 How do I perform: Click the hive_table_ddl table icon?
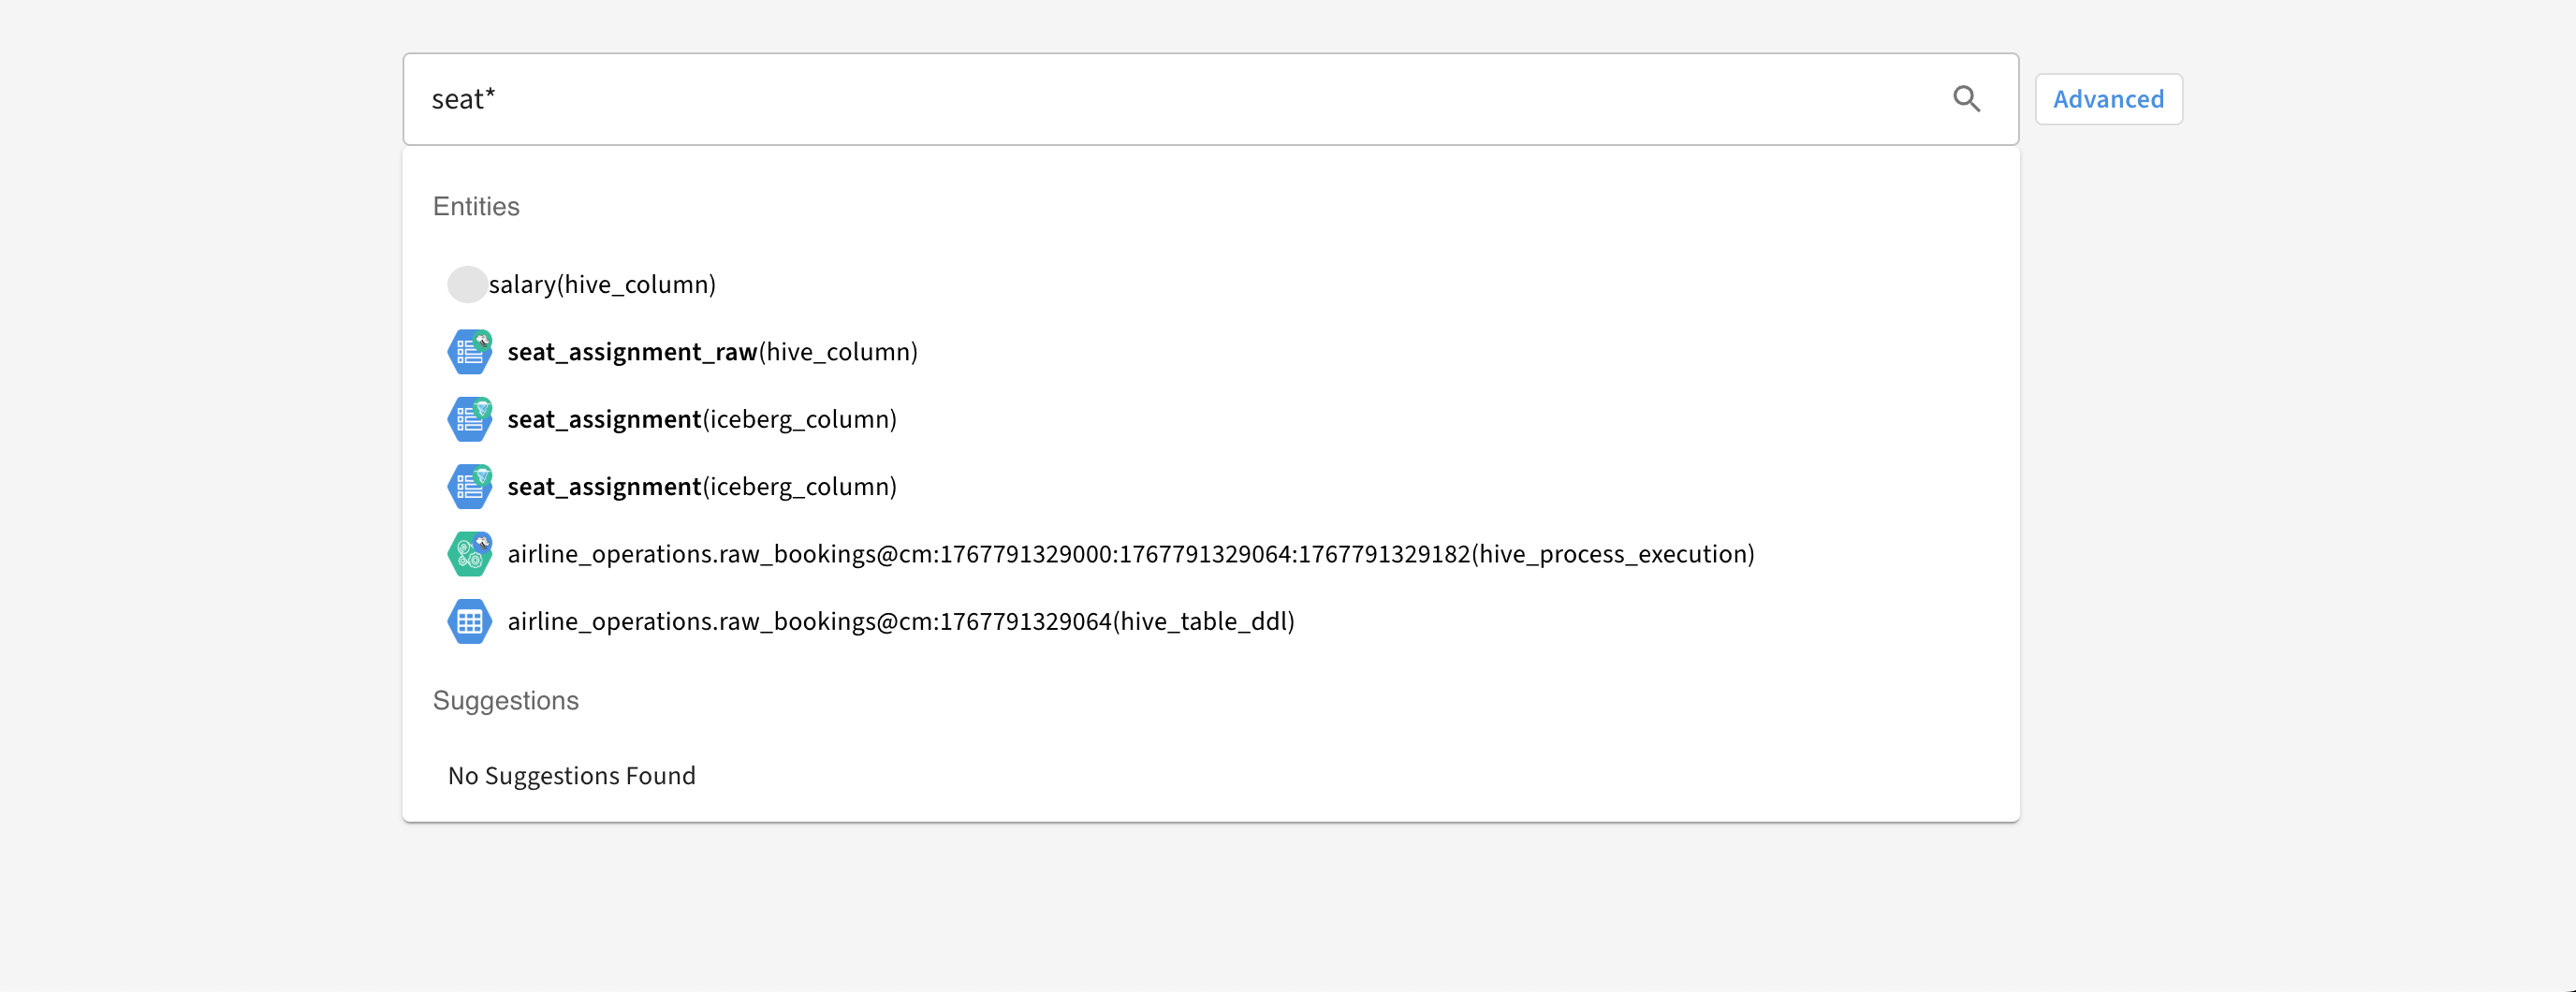point(469,622)
